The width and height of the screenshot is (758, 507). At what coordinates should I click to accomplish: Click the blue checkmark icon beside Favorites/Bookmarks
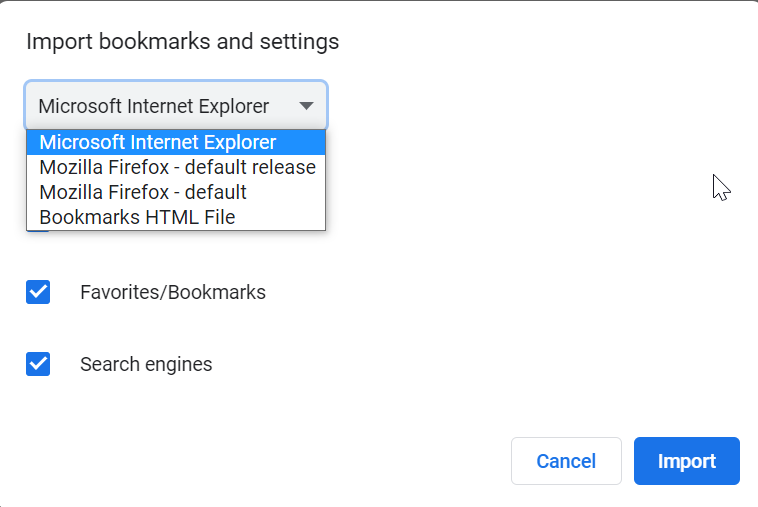[x=38, y=292]
